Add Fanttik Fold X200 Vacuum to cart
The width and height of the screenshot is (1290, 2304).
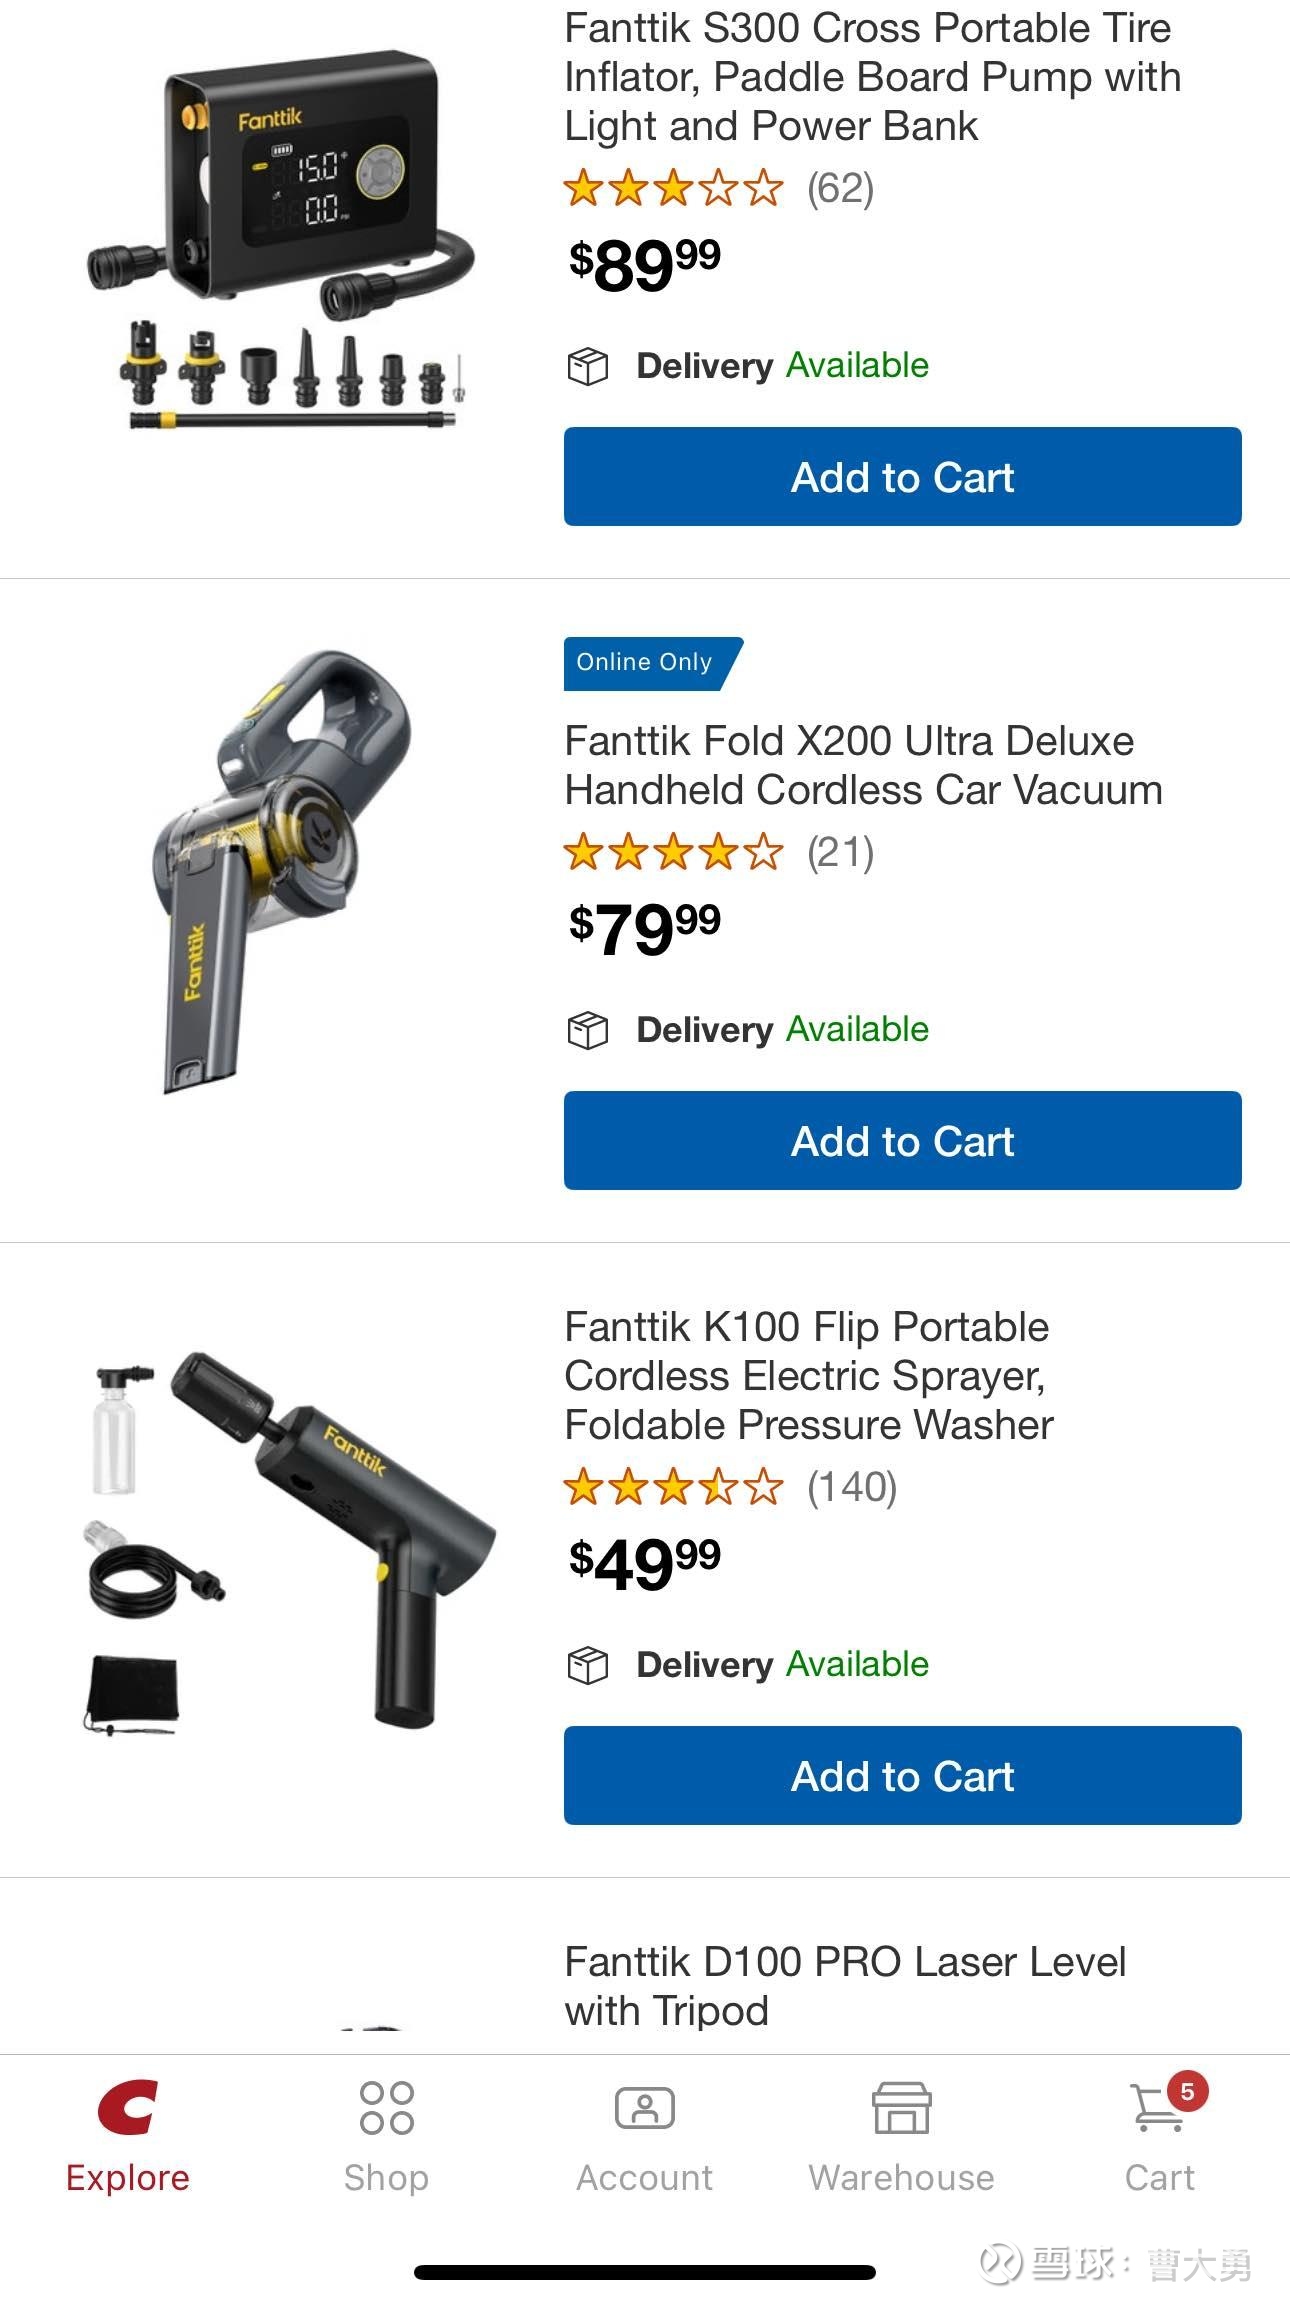tap(902, 1141)
